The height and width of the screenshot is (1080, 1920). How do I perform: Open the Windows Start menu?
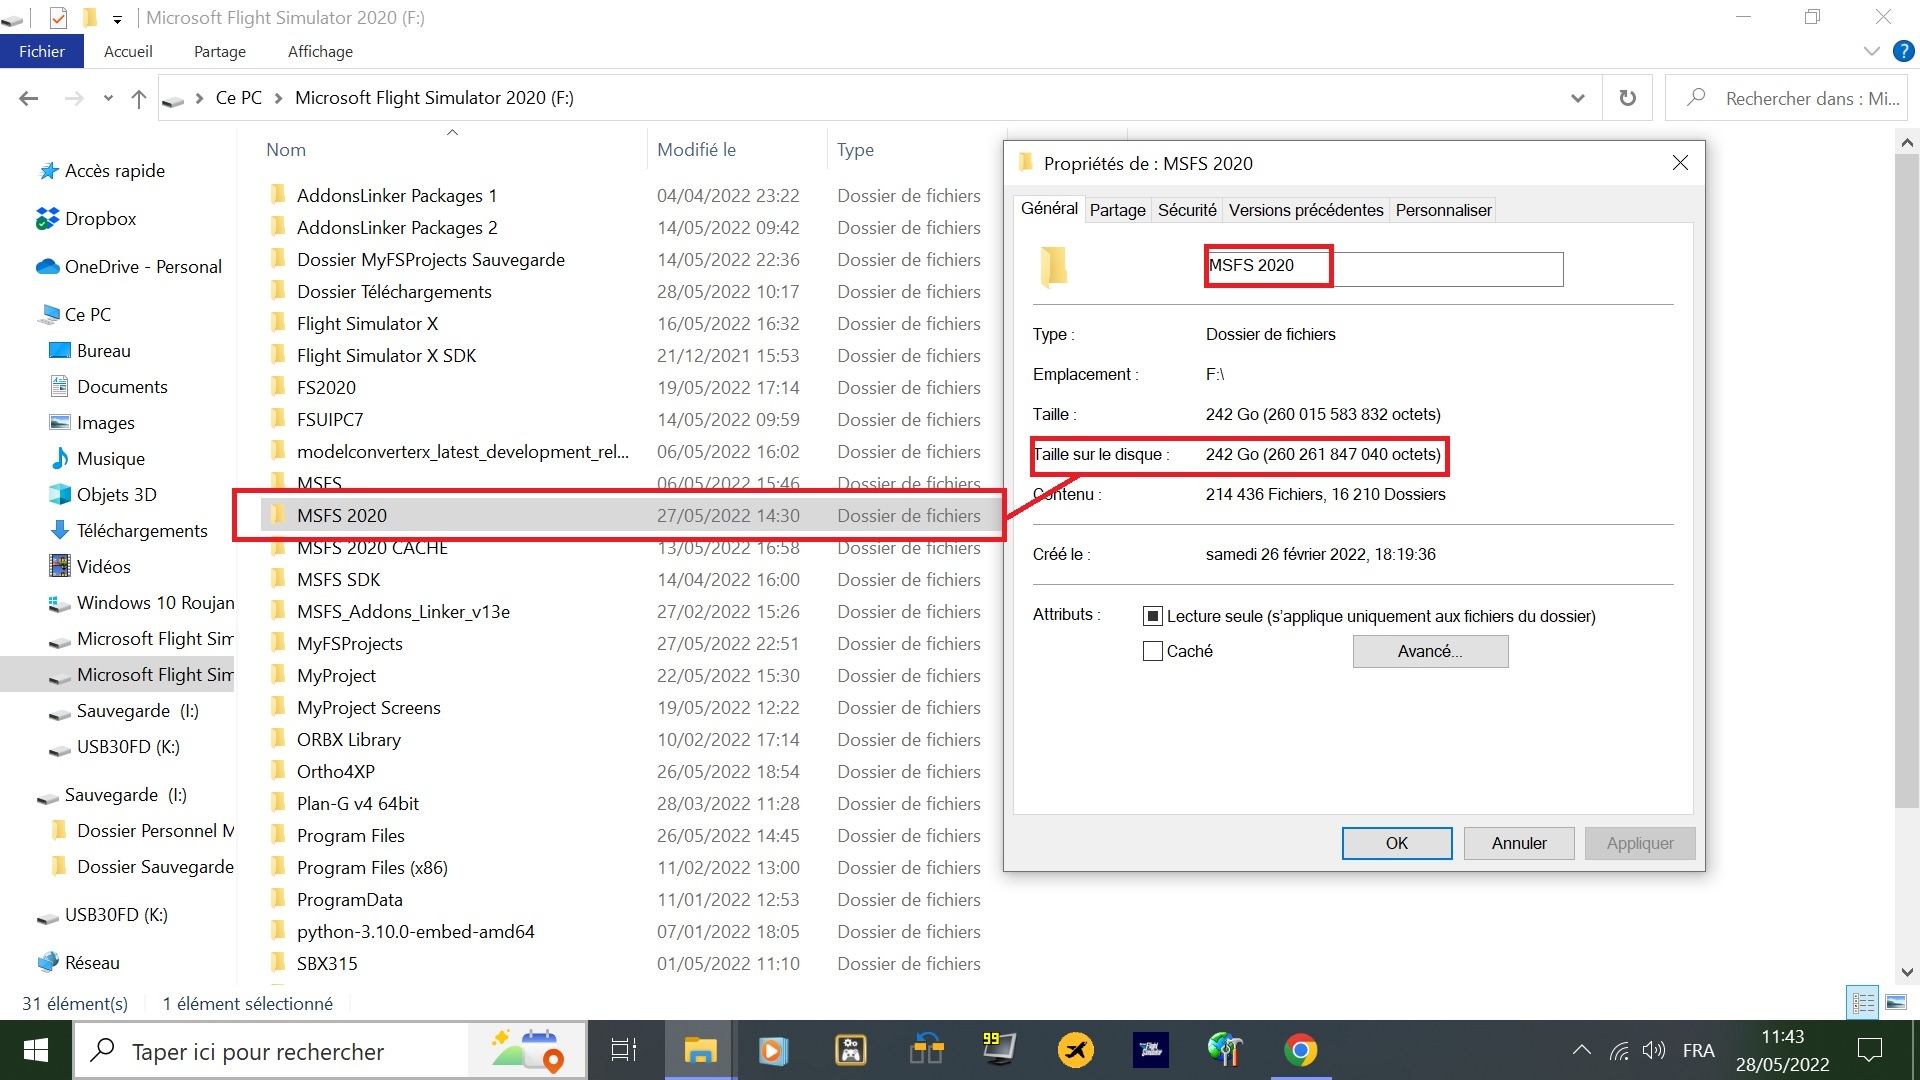[x=36, y=1050]
